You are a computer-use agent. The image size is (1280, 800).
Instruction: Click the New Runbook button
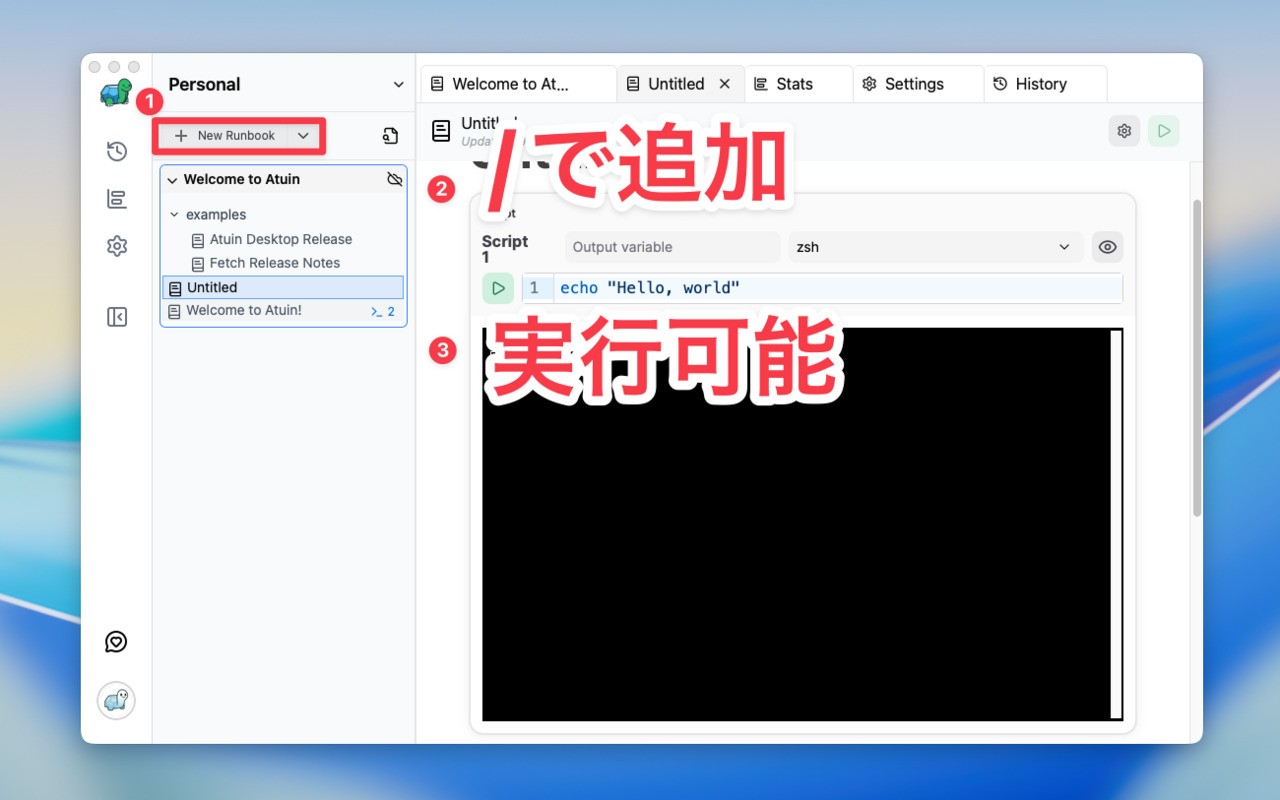224,136
